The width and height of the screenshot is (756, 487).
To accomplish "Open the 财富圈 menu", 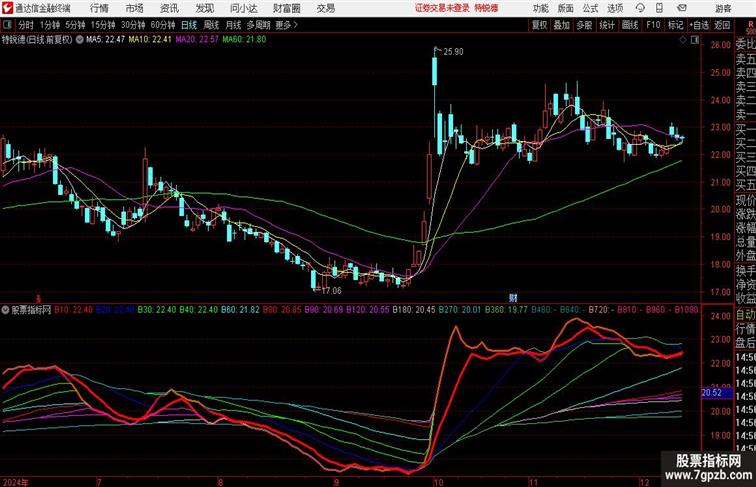I will click(286, 8).
